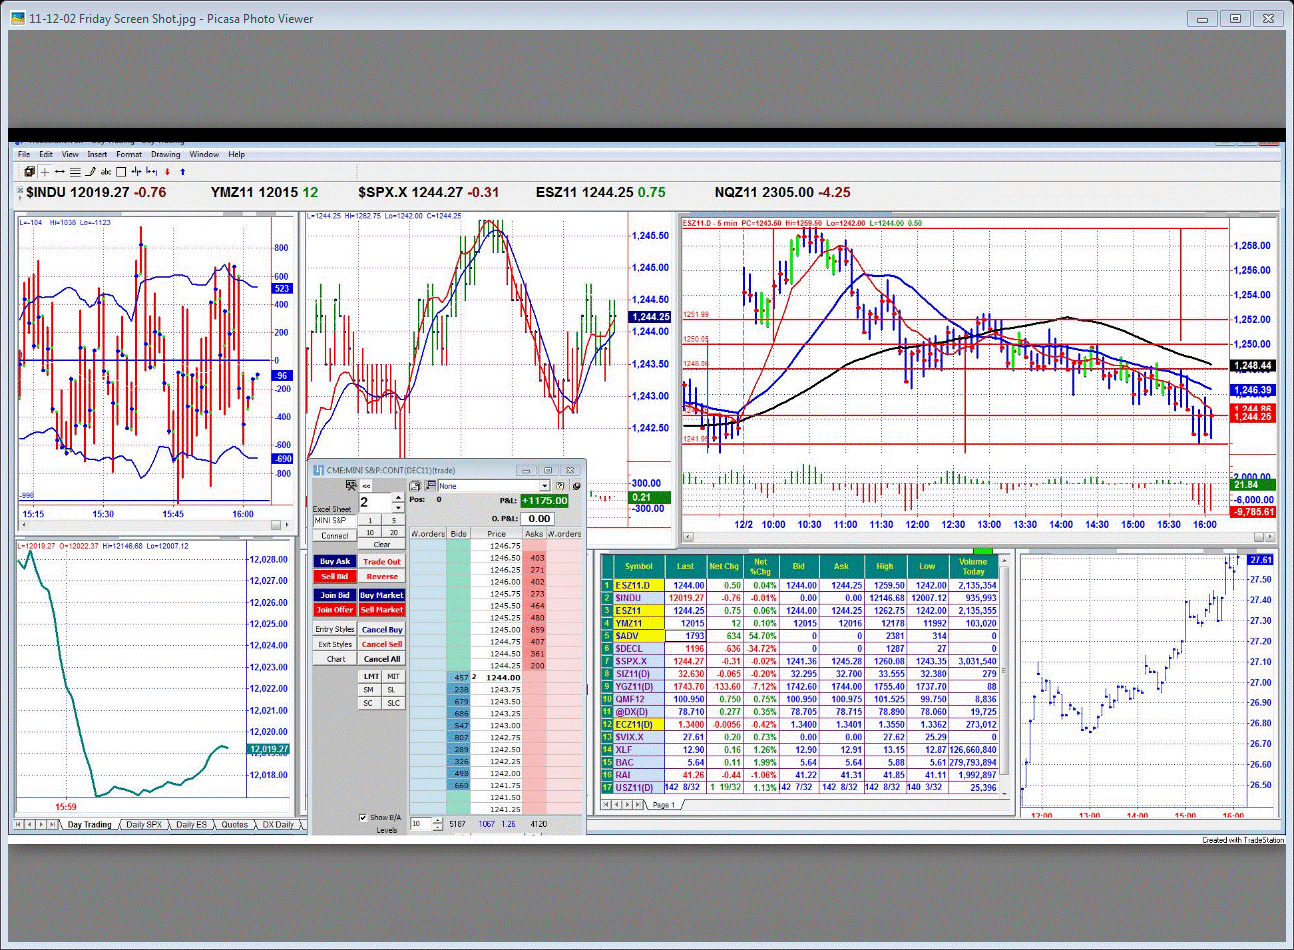Open the File menu

(x=24, y=154)
